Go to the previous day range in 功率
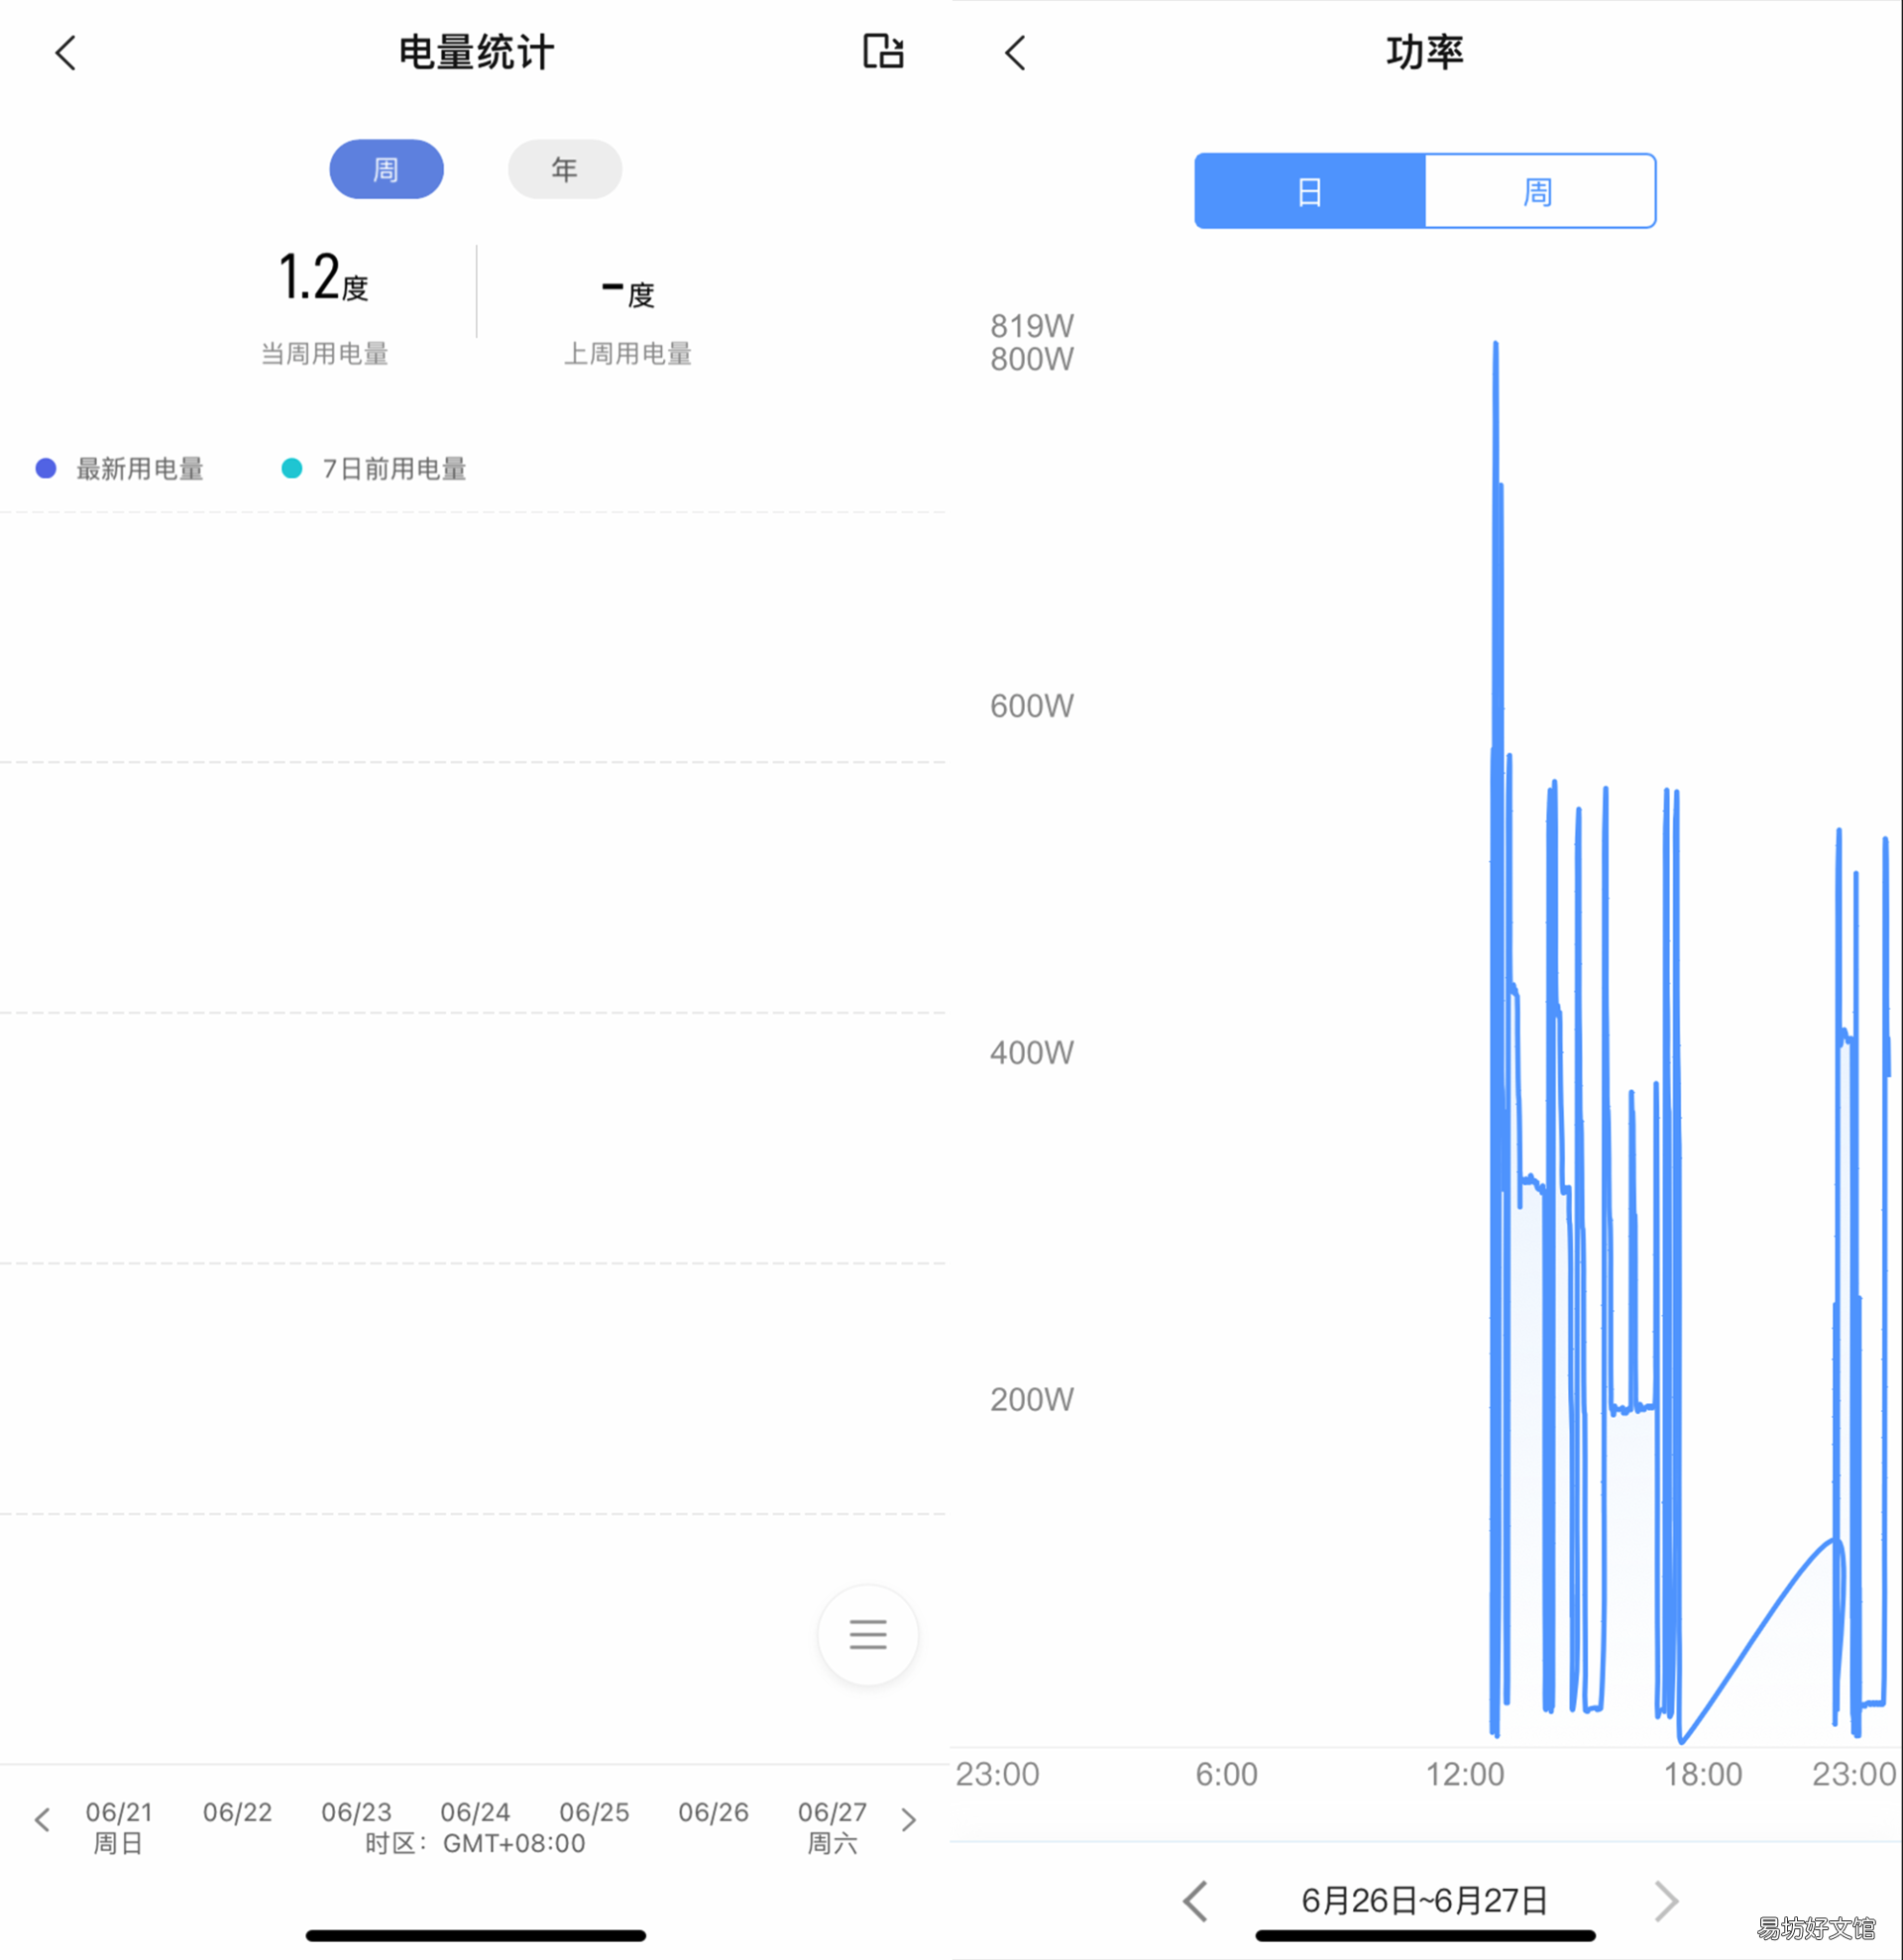This screenshot has height=1960, width=1903. point(1195,1900)
